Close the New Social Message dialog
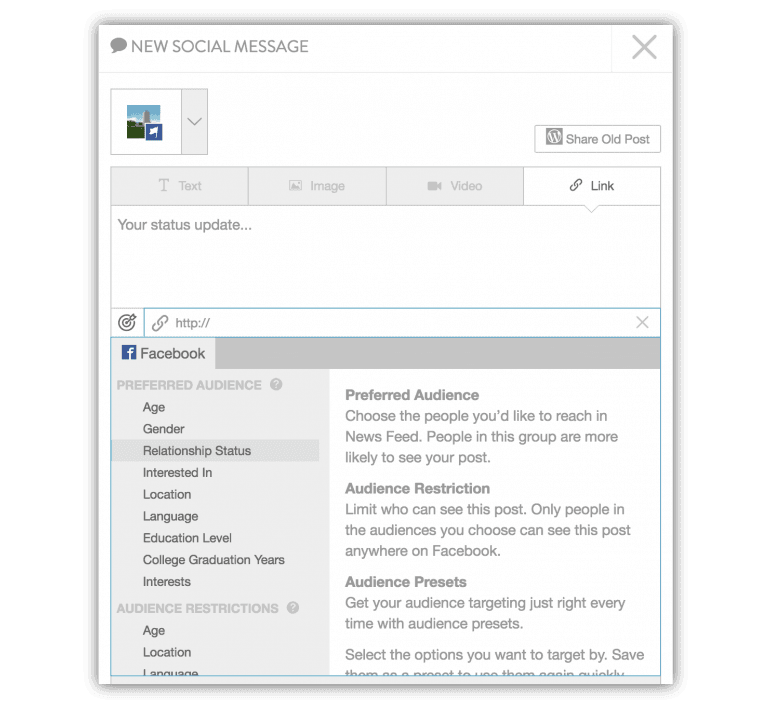Viewport: 770px width, 725px height. [644, 47]
